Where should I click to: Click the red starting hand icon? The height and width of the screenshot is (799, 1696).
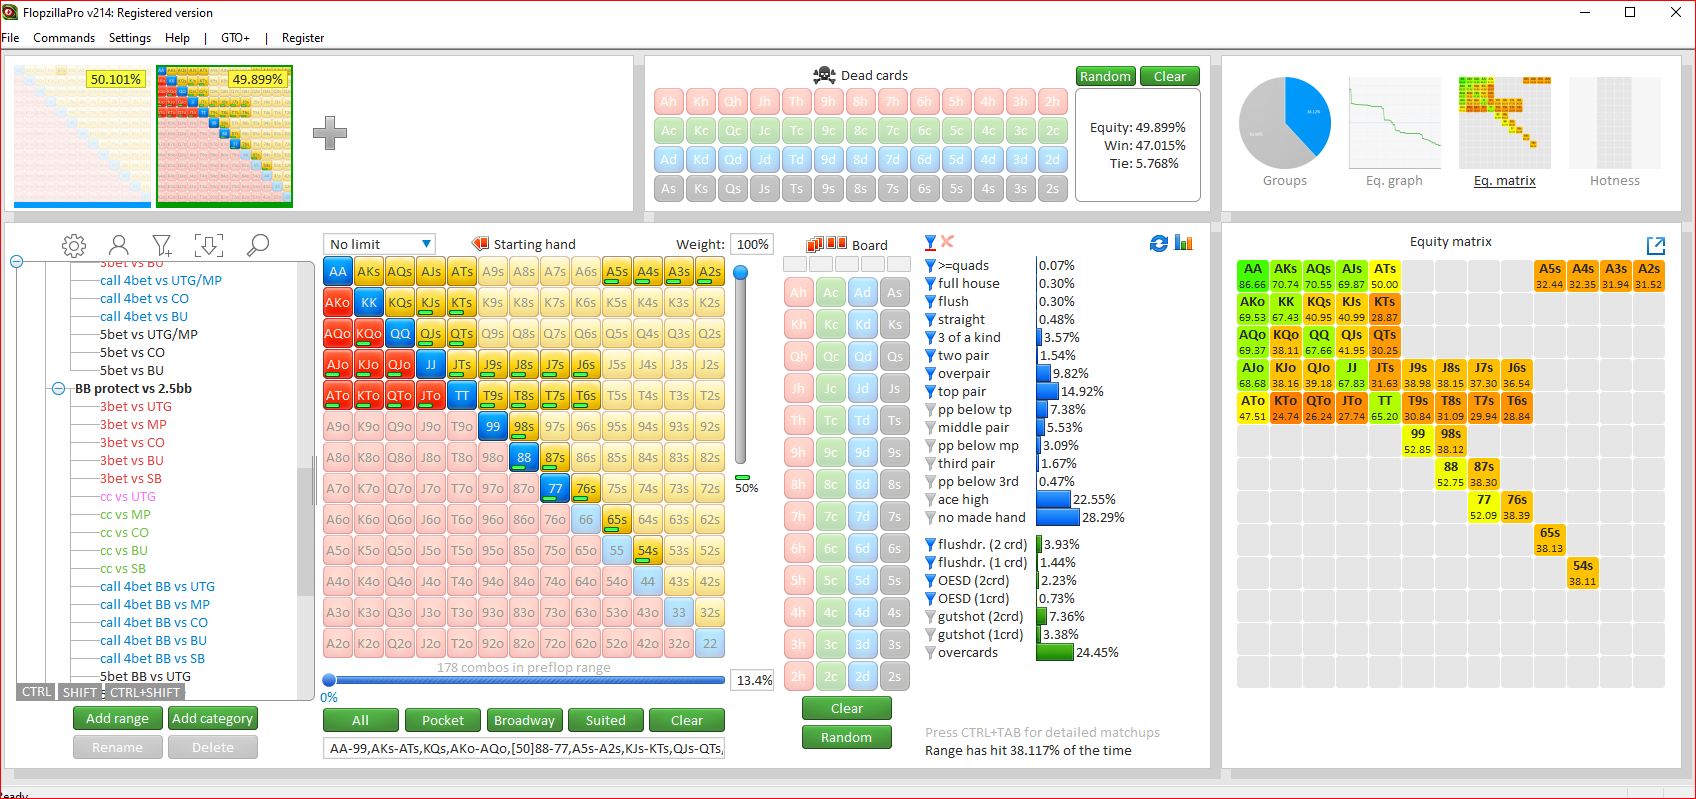pos(480,243)
